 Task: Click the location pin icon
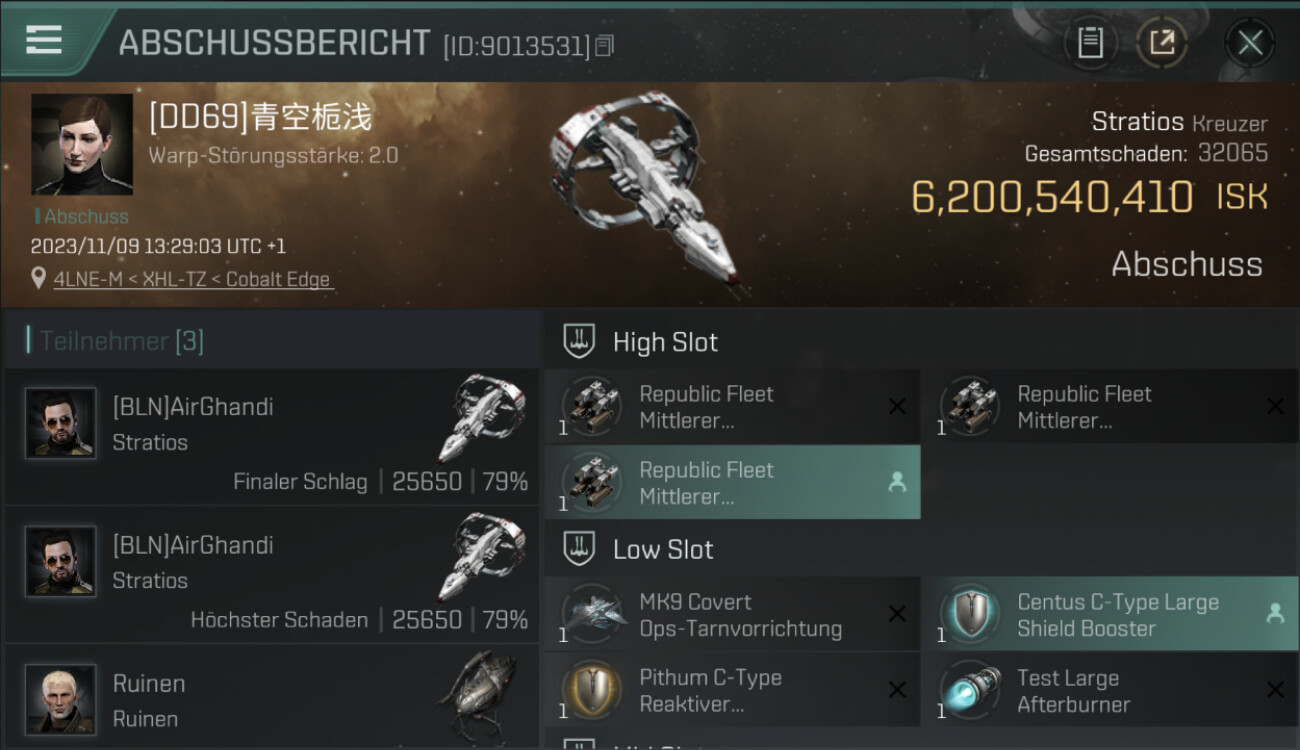(x=39, y=279)
